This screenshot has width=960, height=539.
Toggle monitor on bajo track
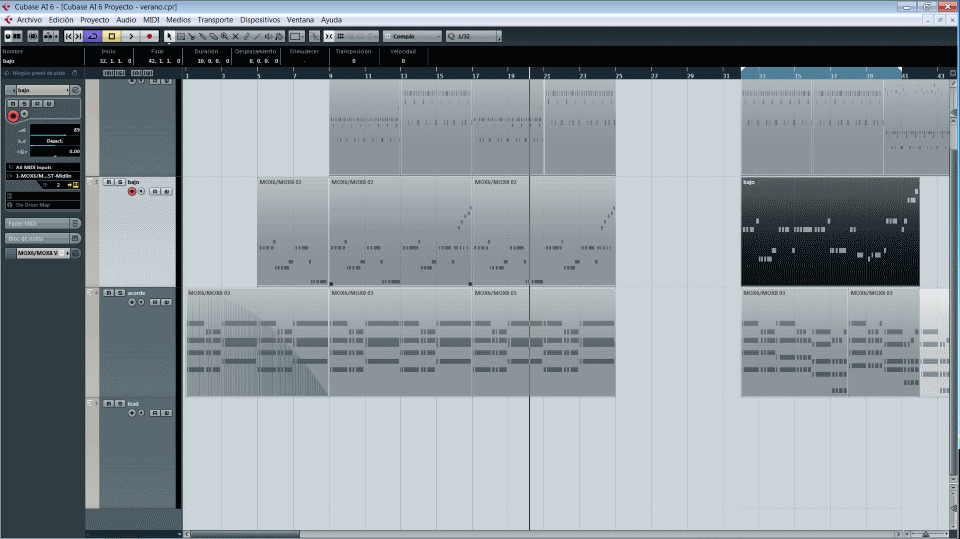coord(141,192)
